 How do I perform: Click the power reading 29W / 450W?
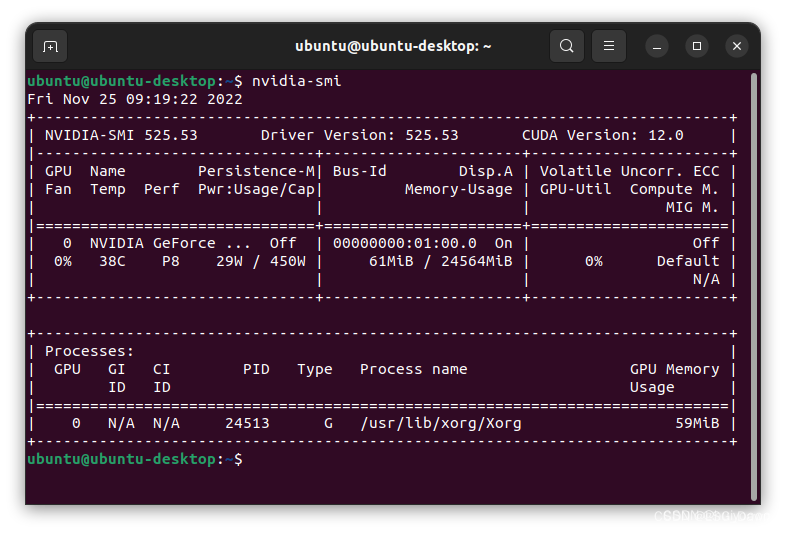(x=261, y=262)
